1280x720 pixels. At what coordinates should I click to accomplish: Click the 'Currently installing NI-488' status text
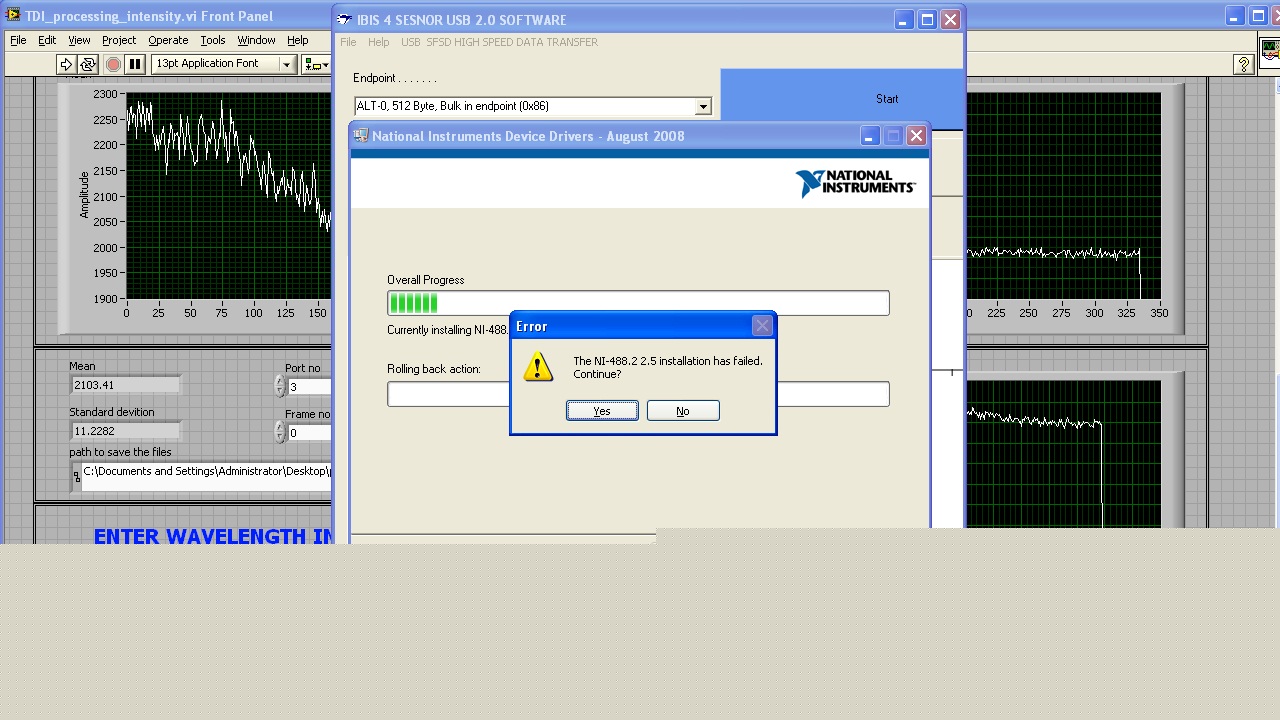[449, 330]
